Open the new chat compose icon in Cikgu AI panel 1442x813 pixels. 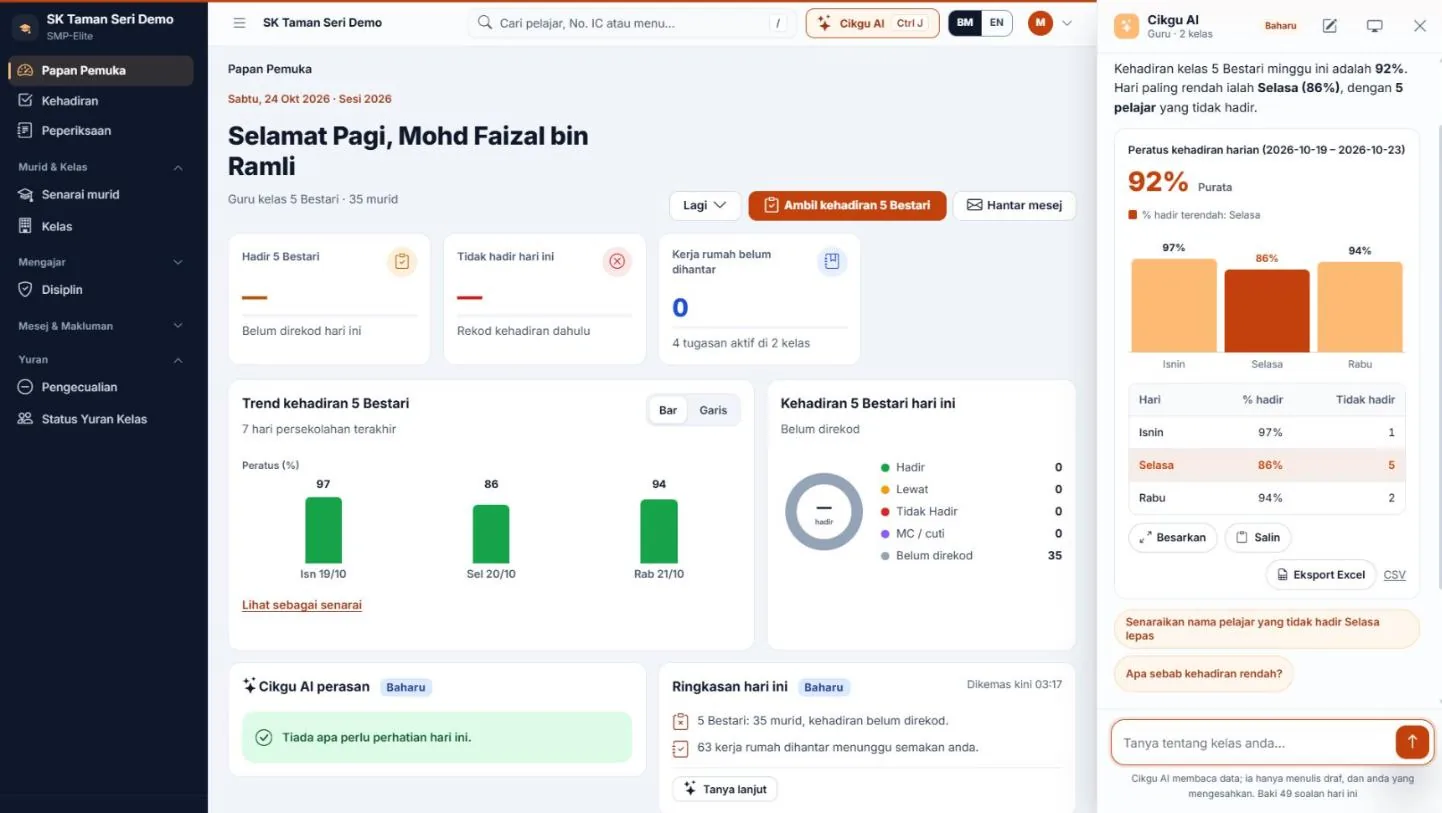(x=1329, y=26)
